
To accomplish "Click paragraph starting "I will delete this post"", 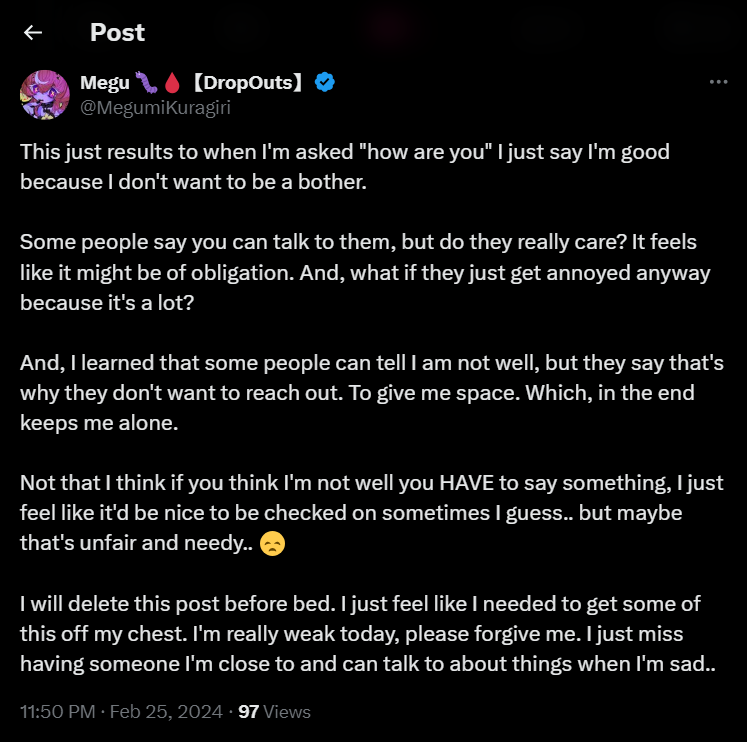I will (368, 634).
